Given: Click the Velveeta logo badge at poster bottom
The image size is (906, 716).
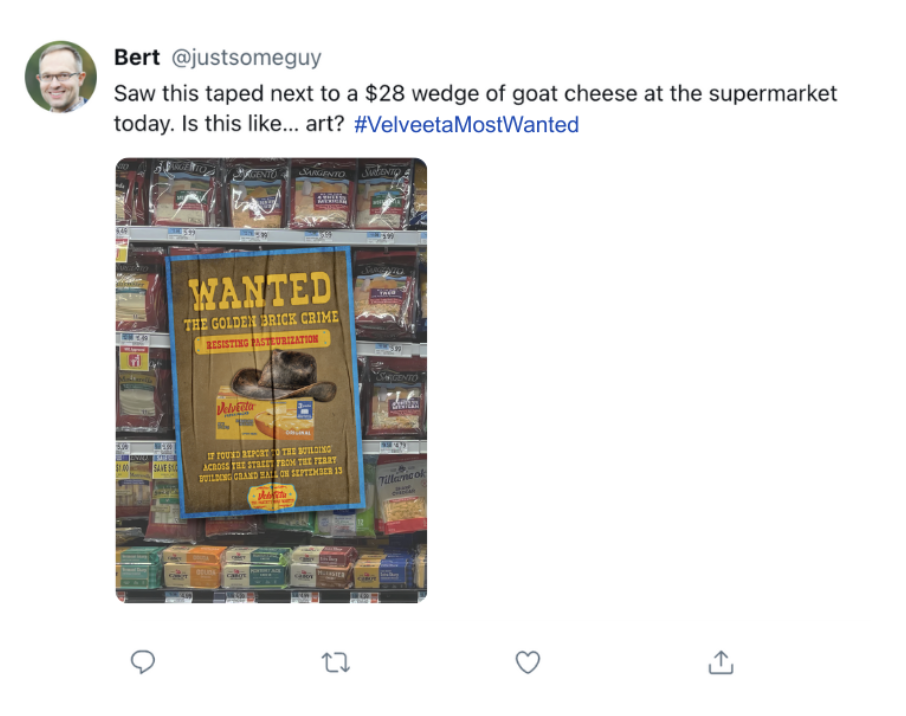Looking at the screenshot, I should [x=272, y=496].
